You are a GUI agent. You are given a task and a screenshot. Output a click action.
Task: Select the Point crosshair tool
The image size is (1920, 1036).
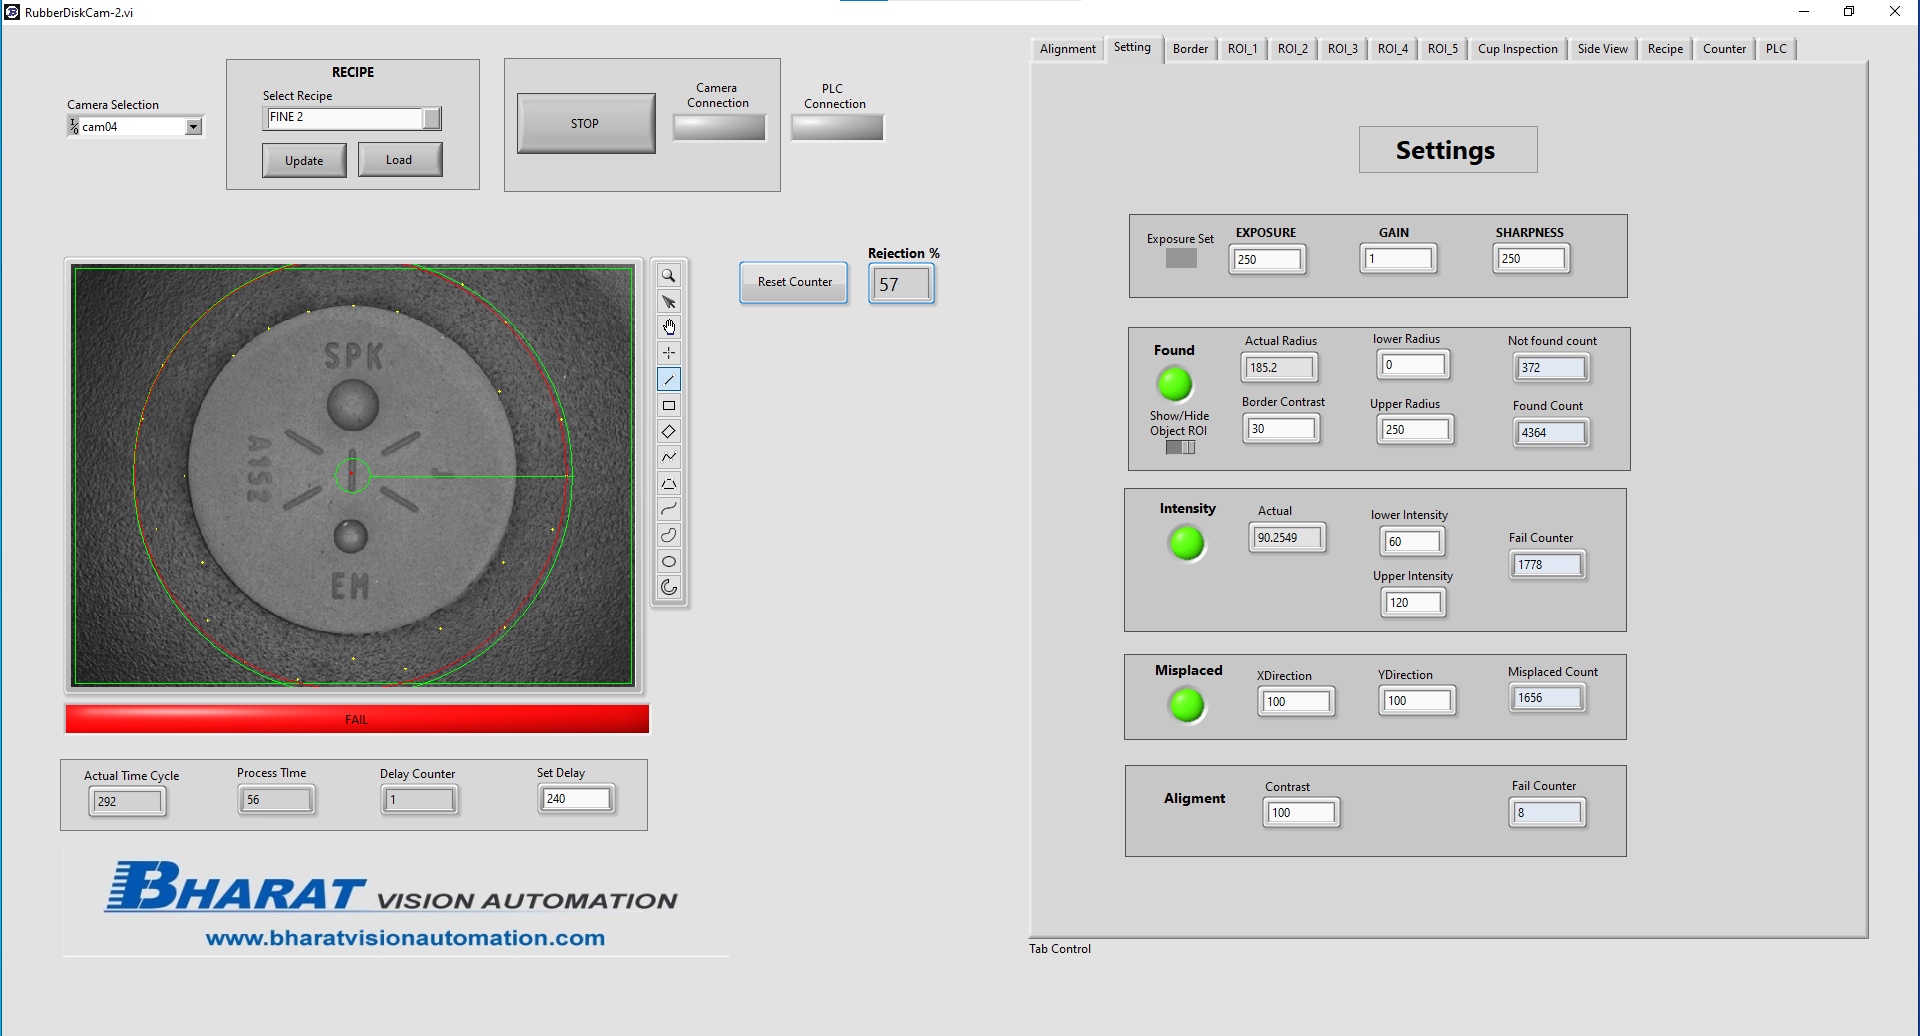click(668, 353)
